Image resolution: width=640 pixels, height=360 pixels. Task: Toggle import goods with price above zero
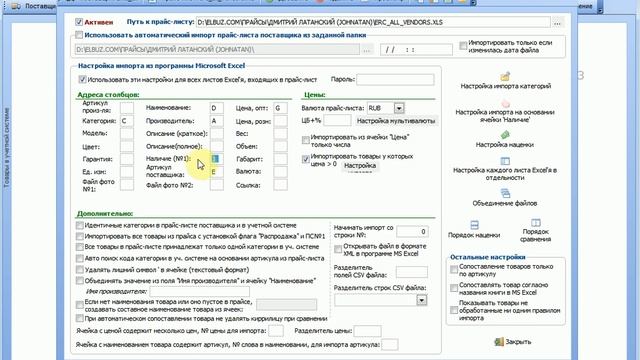305,159
